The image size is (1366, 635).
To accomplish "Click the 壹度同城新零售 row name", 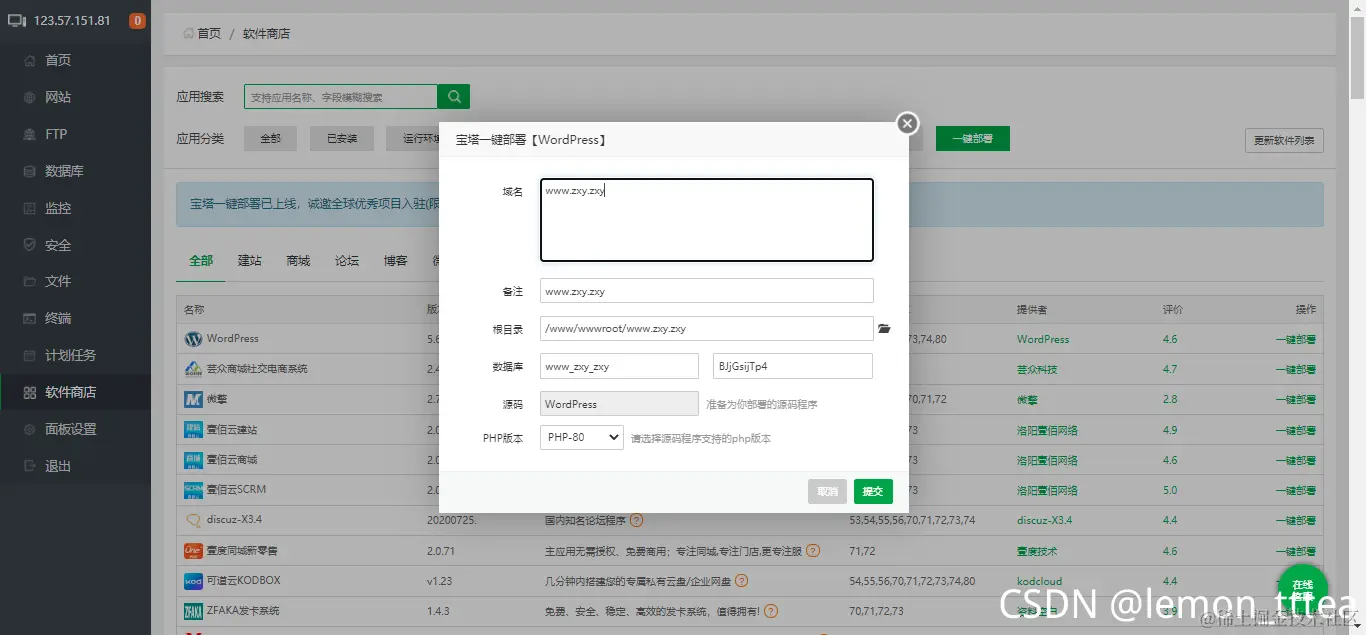I will point(242,551).
